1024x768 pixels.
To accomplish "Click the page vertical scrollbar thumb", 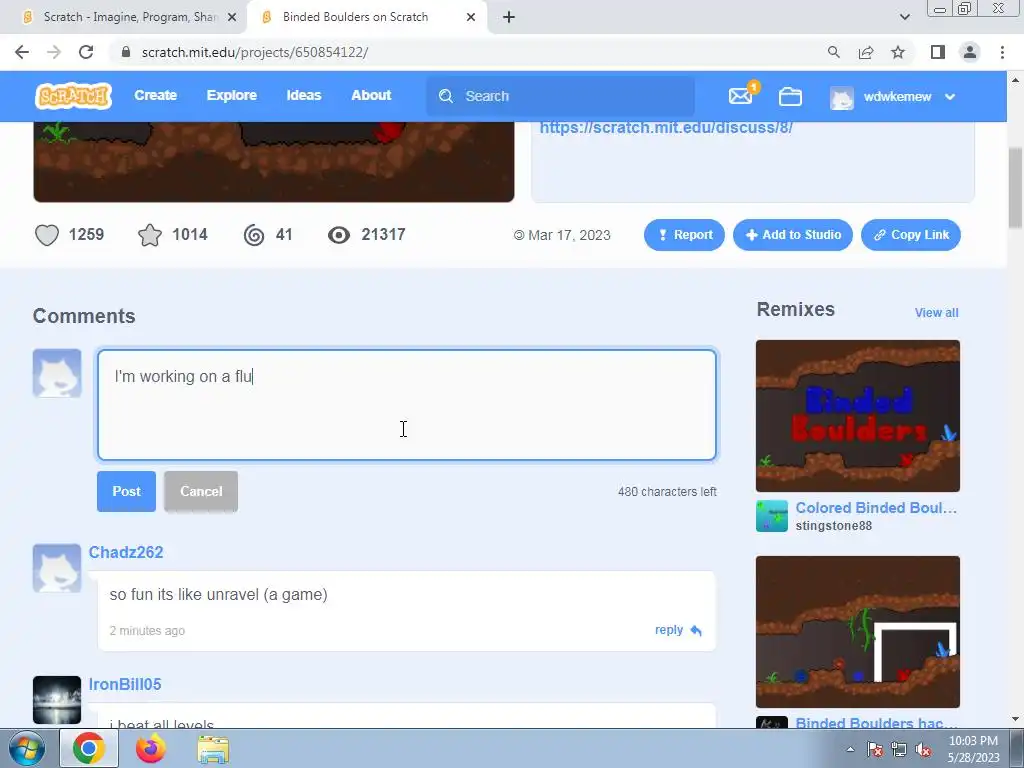I will point(1016,188).
